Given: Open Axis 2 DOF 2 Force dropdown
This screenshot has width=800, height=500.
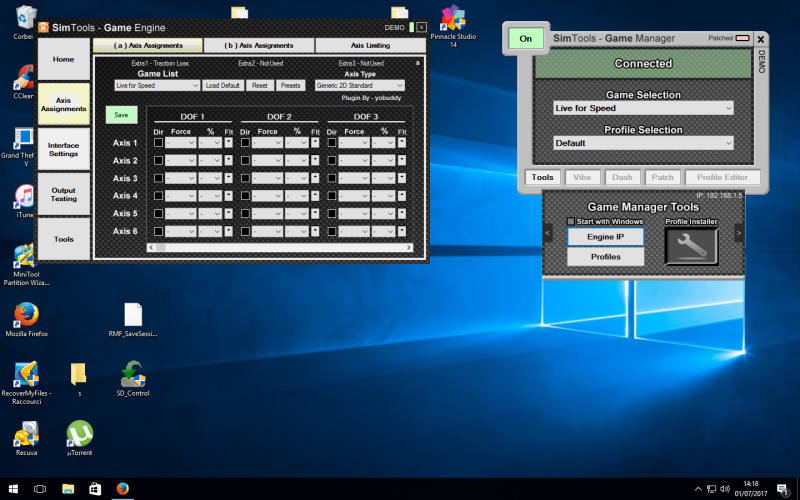Looking at the screenshot, I should pyautogui.click(x=267, y=160).
